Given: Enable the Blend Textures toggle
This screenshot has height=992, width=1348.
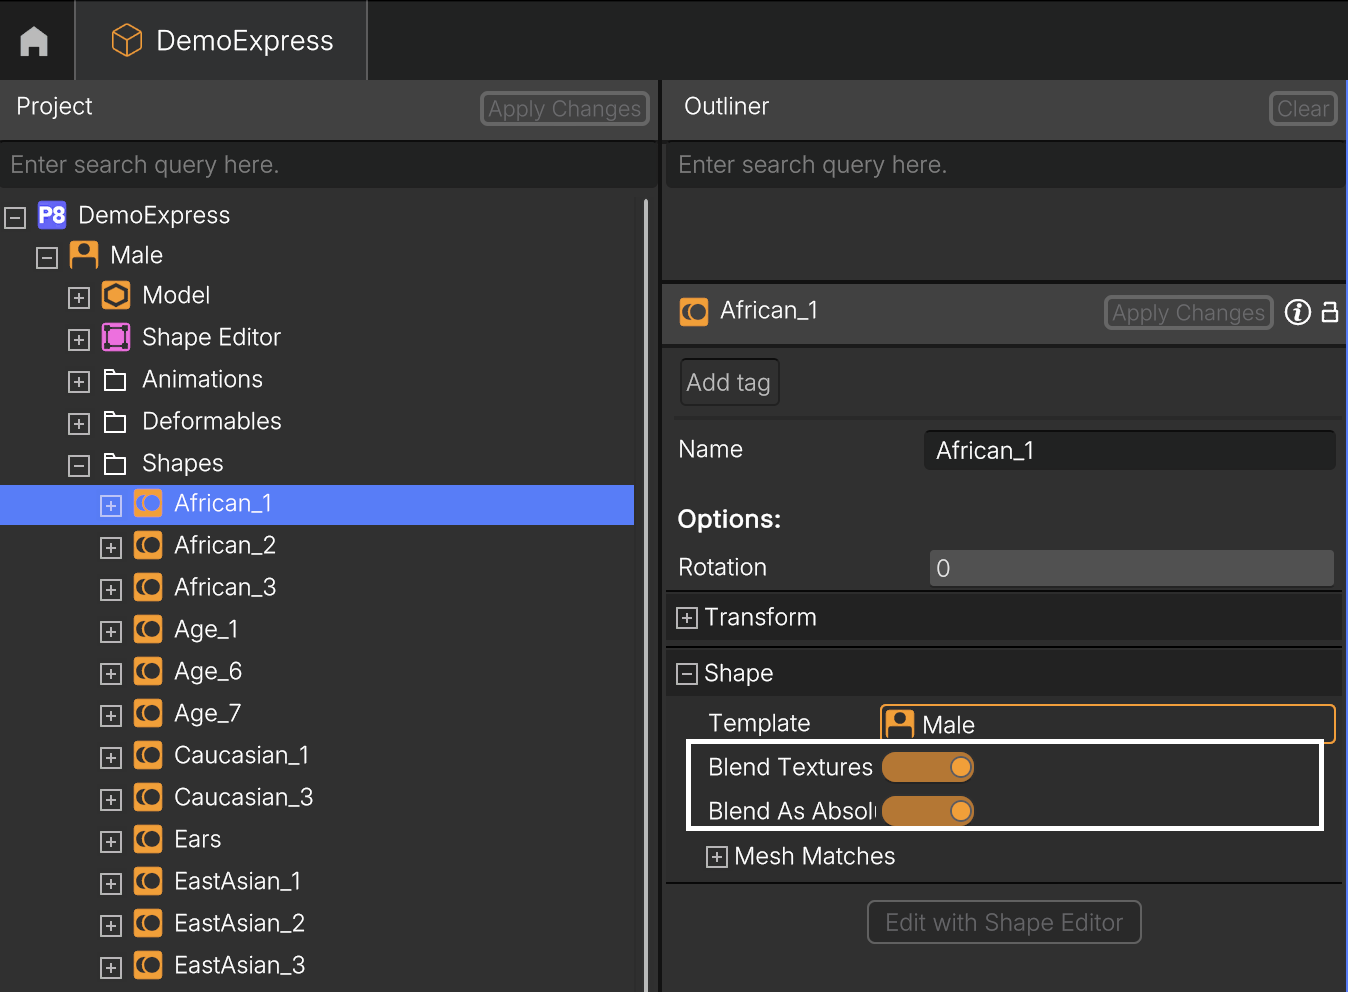Looking at the screenshot, I should pos(927,767).
